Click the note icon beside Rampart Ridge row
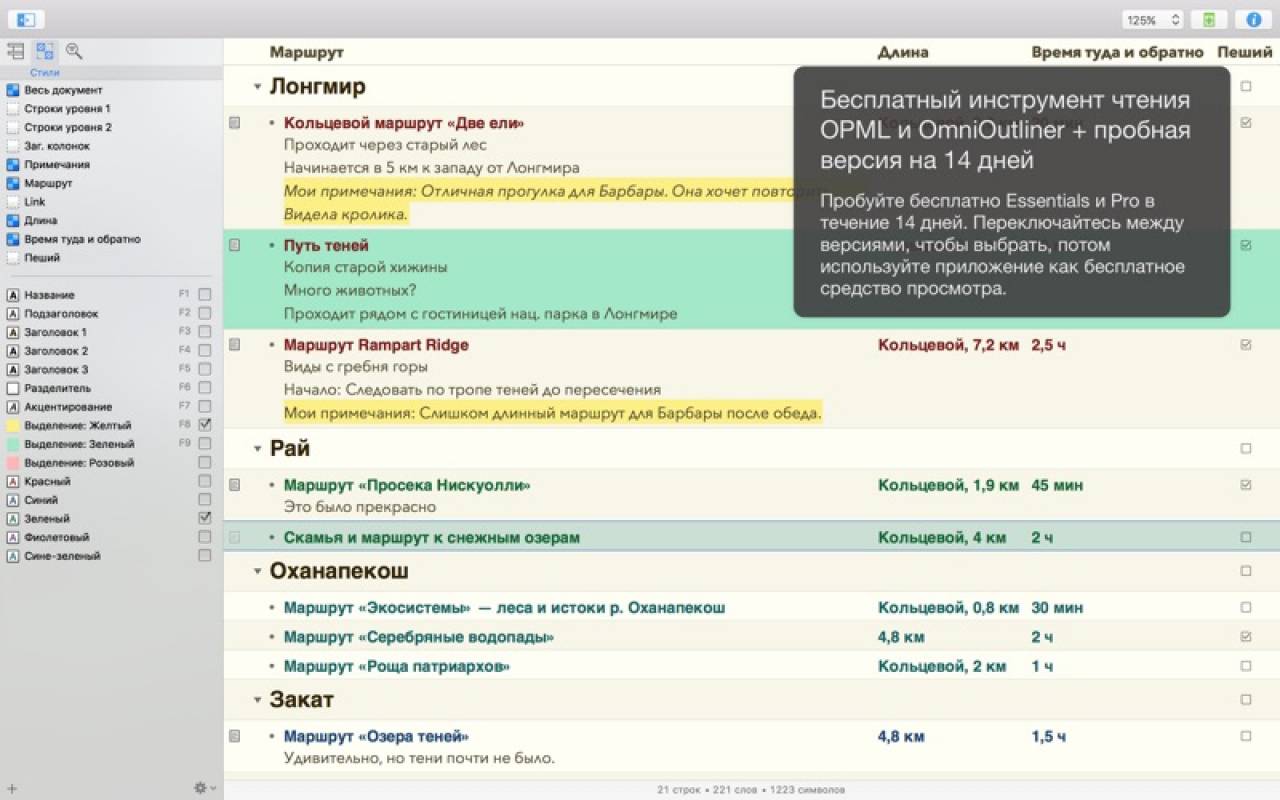The width and height of the screenshot is (1280, 800). pyautogui.click(x=234, y=345)
